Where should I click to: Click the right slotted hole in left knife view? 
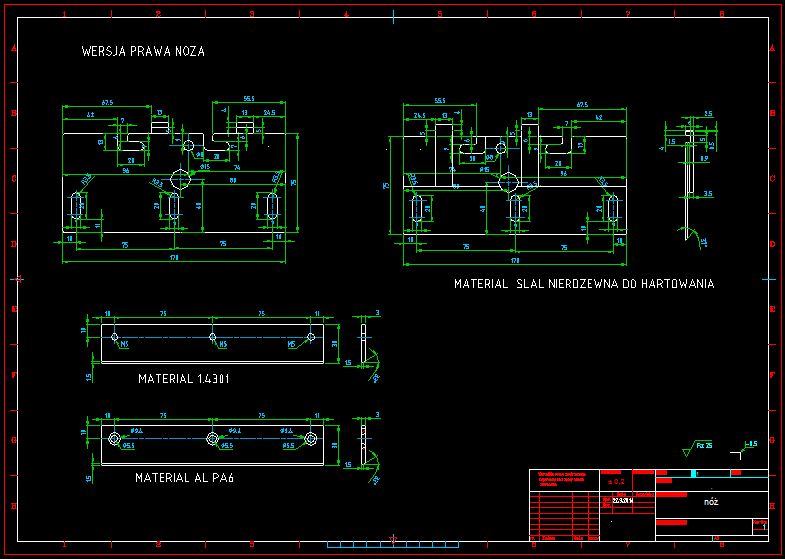tap(272, 206)
